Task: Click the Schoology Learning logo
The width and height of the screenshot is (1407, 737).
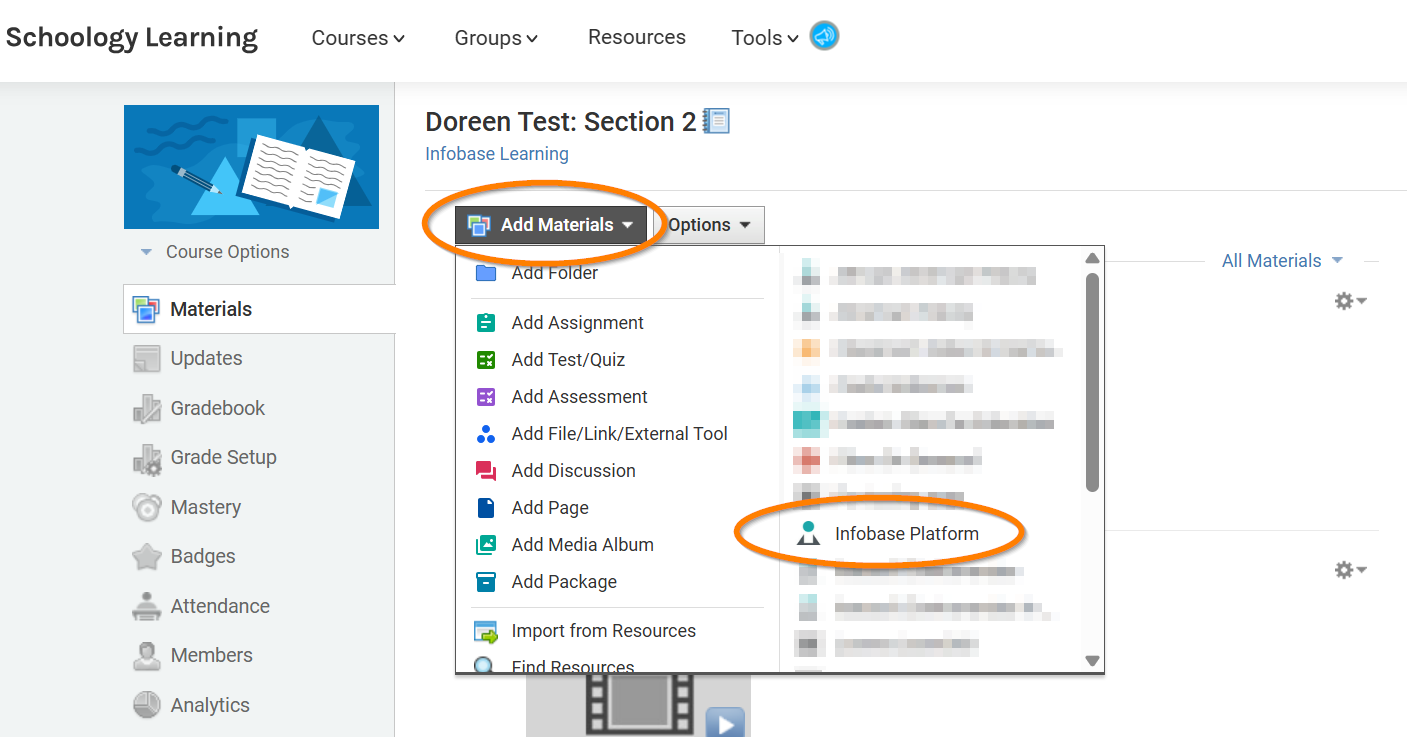Action: 132,38
